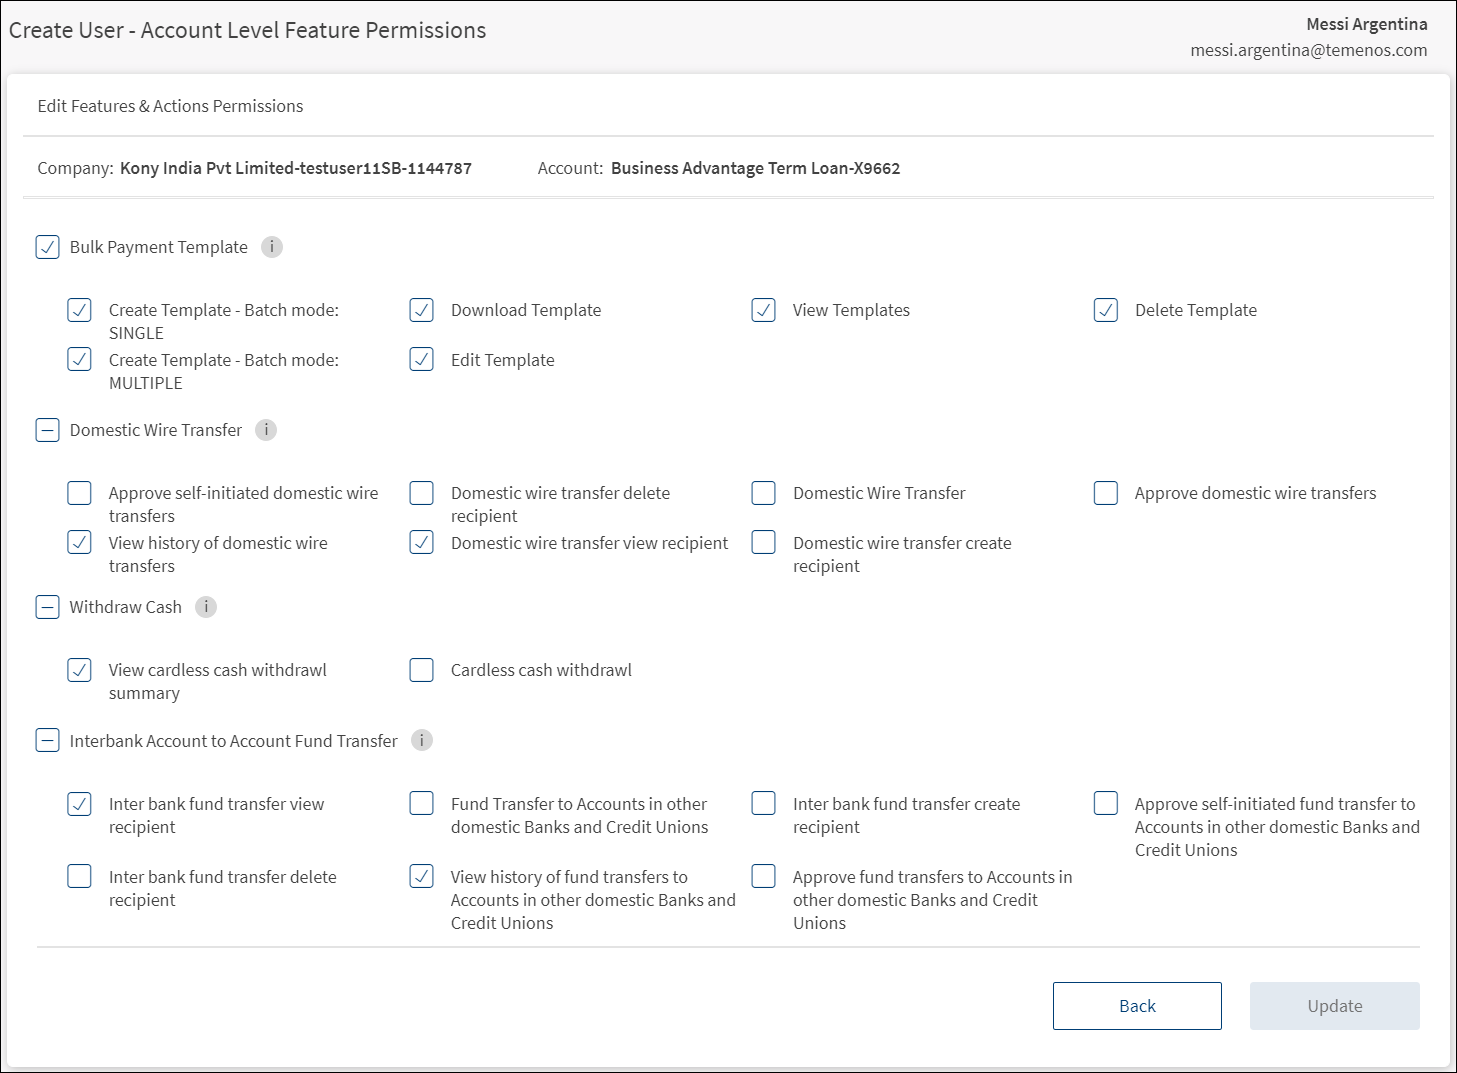Uncheck Download Template permission
This screenshot has height=1073, width=1457.
(422, 310)
